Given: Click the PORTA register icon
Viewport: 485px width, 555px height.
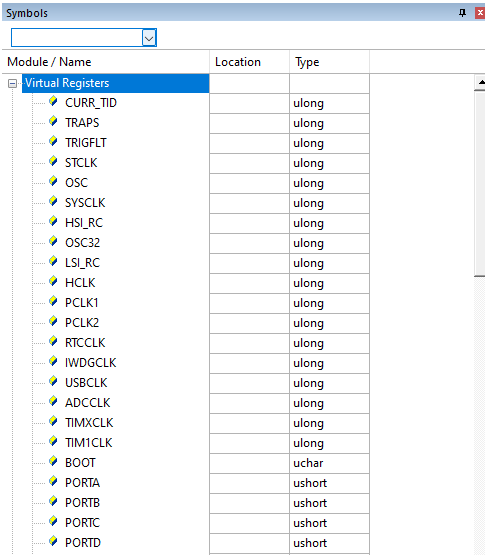Looking at the screenshot, I should pyautogui.click(x=53, y=481).
